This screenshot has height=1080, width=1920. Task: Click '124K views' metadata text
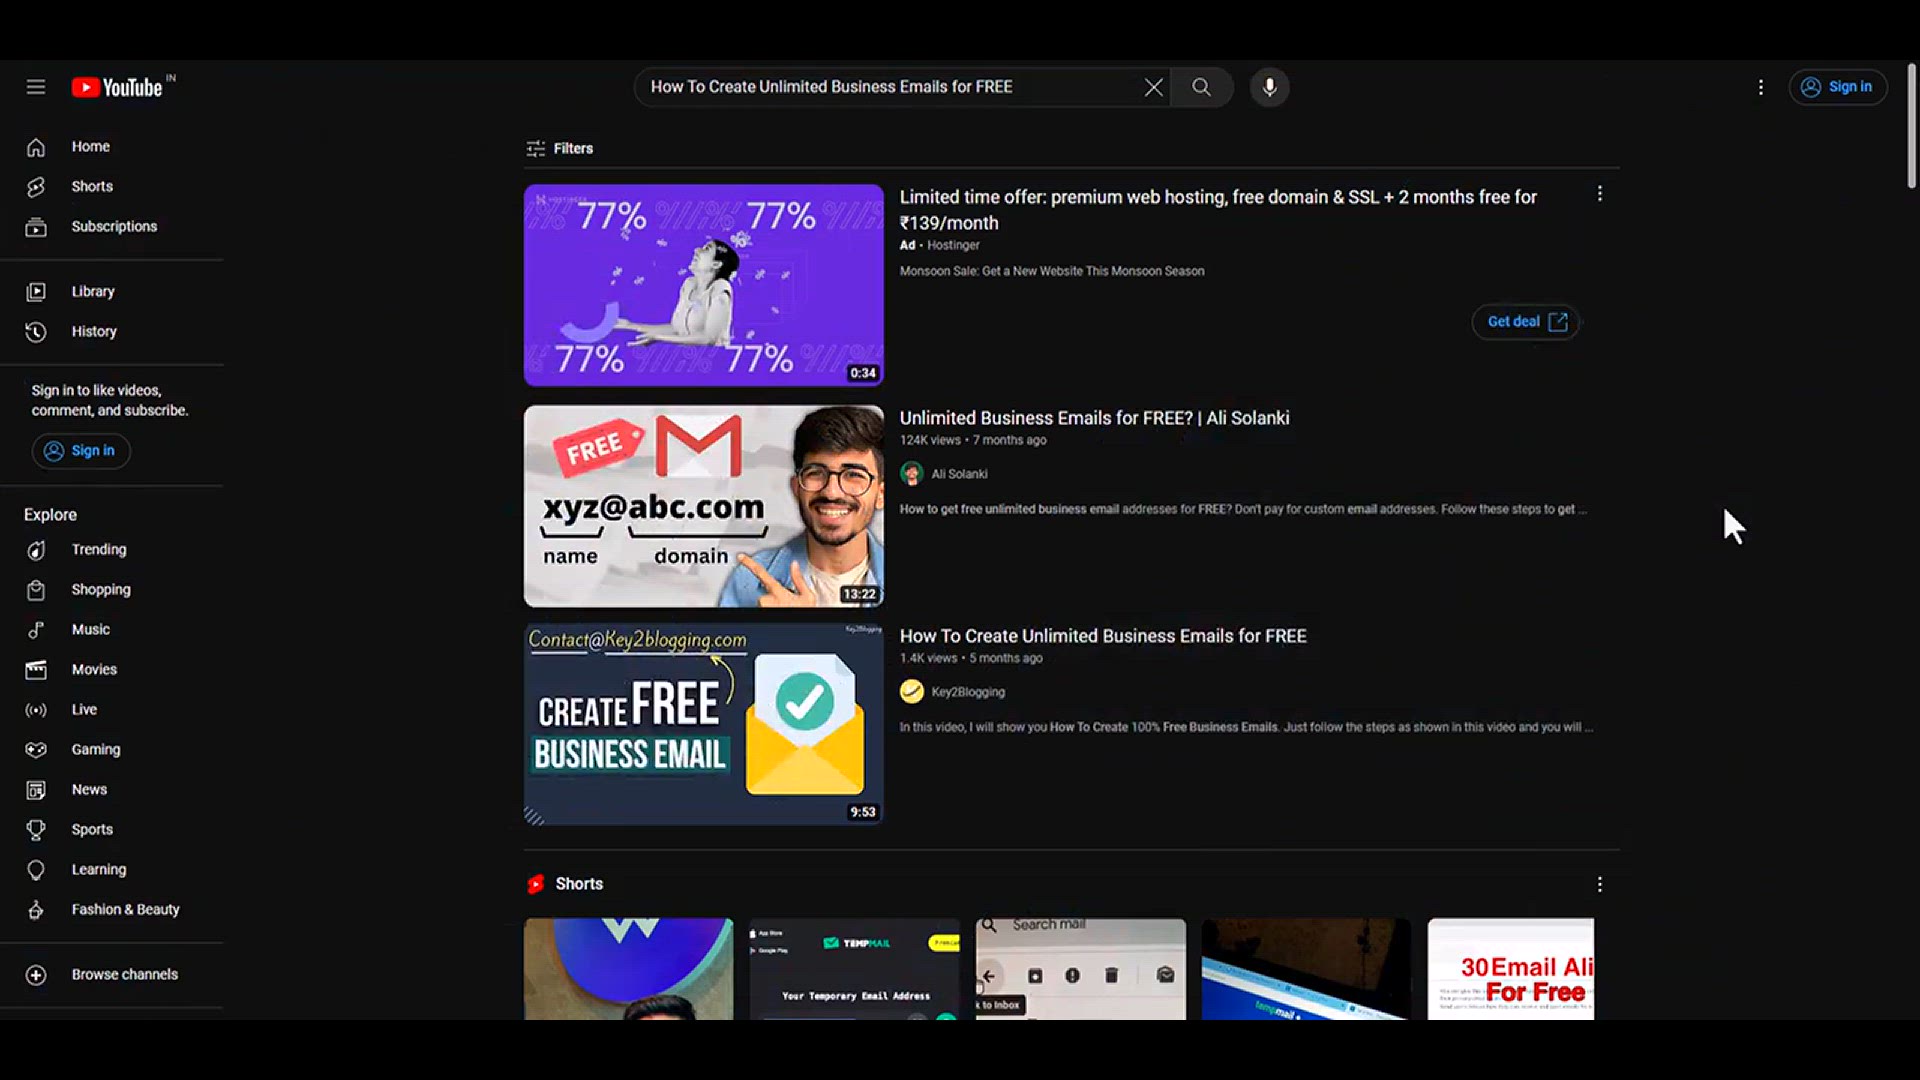point(930,440)
